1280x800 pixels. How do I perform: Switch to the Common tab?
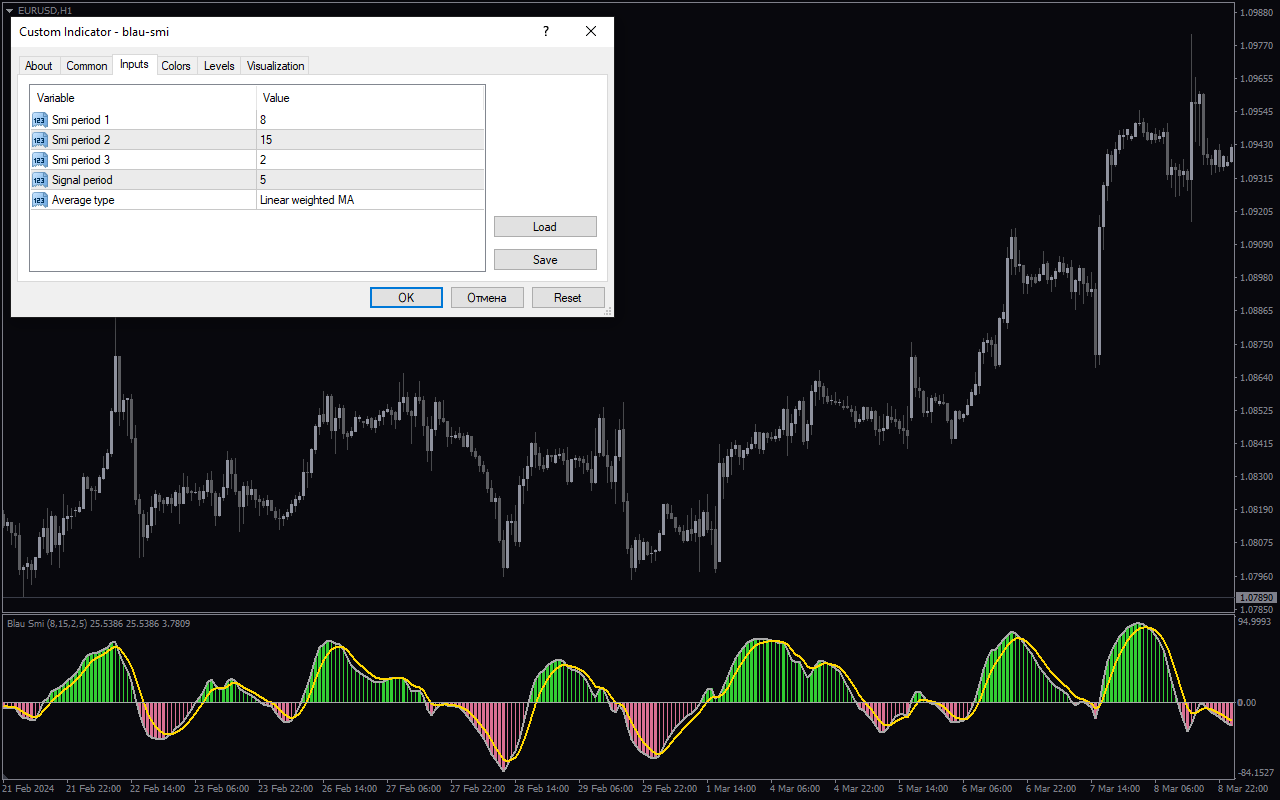[x=87, y=66]
